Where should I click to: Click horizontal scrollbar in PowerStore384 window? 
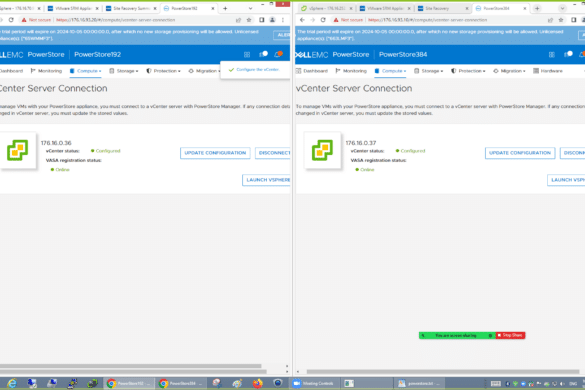442,372
